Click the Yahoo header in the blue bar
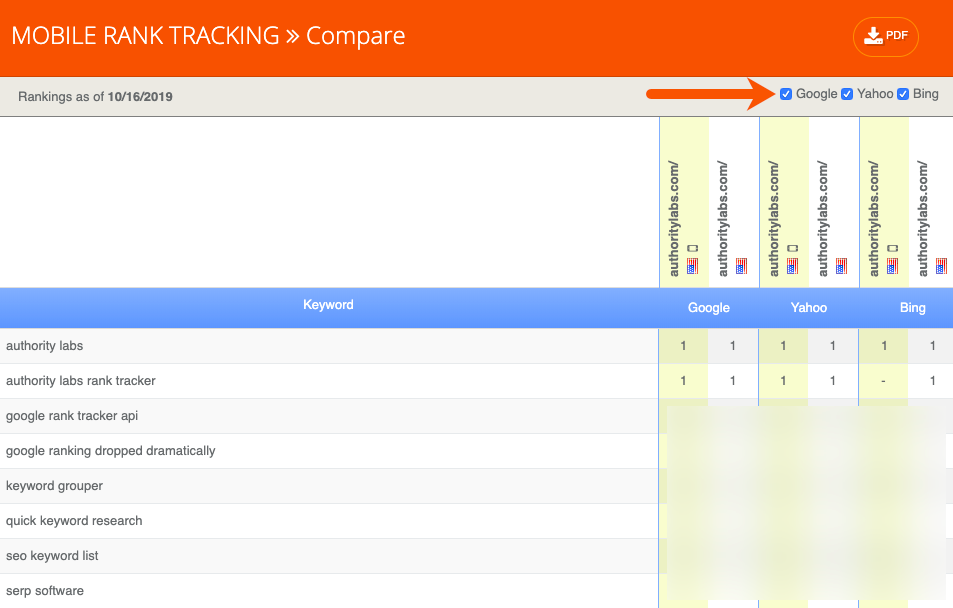Viewport: 953px width, 608px height. point(808,308)
